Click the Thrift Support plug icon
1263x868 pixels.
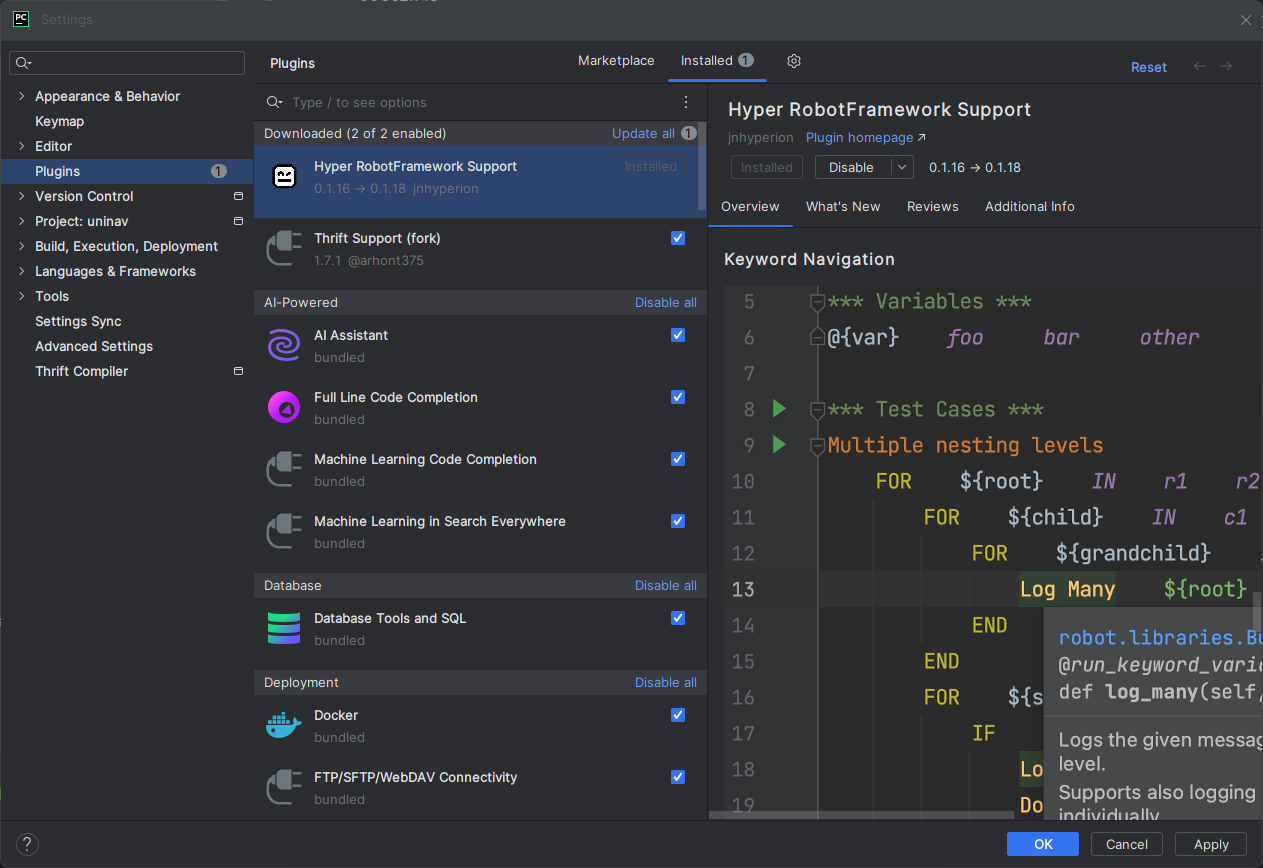[284, 249]
